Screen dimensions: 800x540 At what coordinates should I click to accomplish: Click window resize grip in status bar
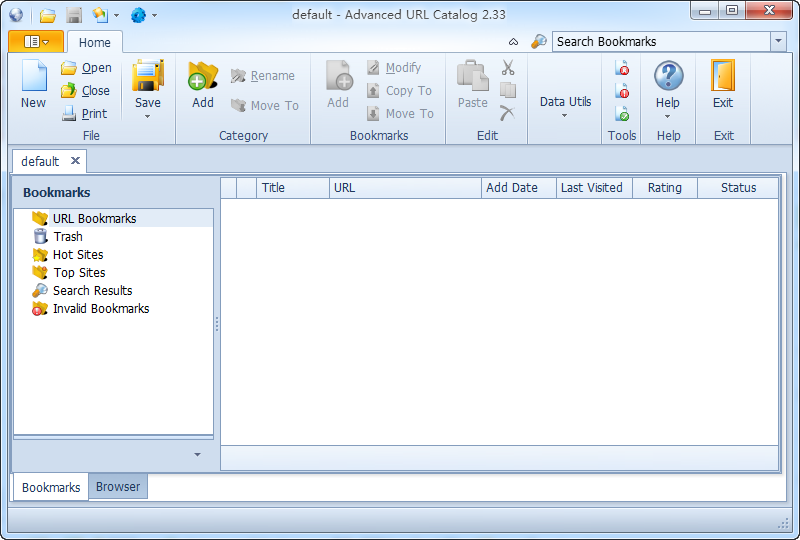click(783, 524)
